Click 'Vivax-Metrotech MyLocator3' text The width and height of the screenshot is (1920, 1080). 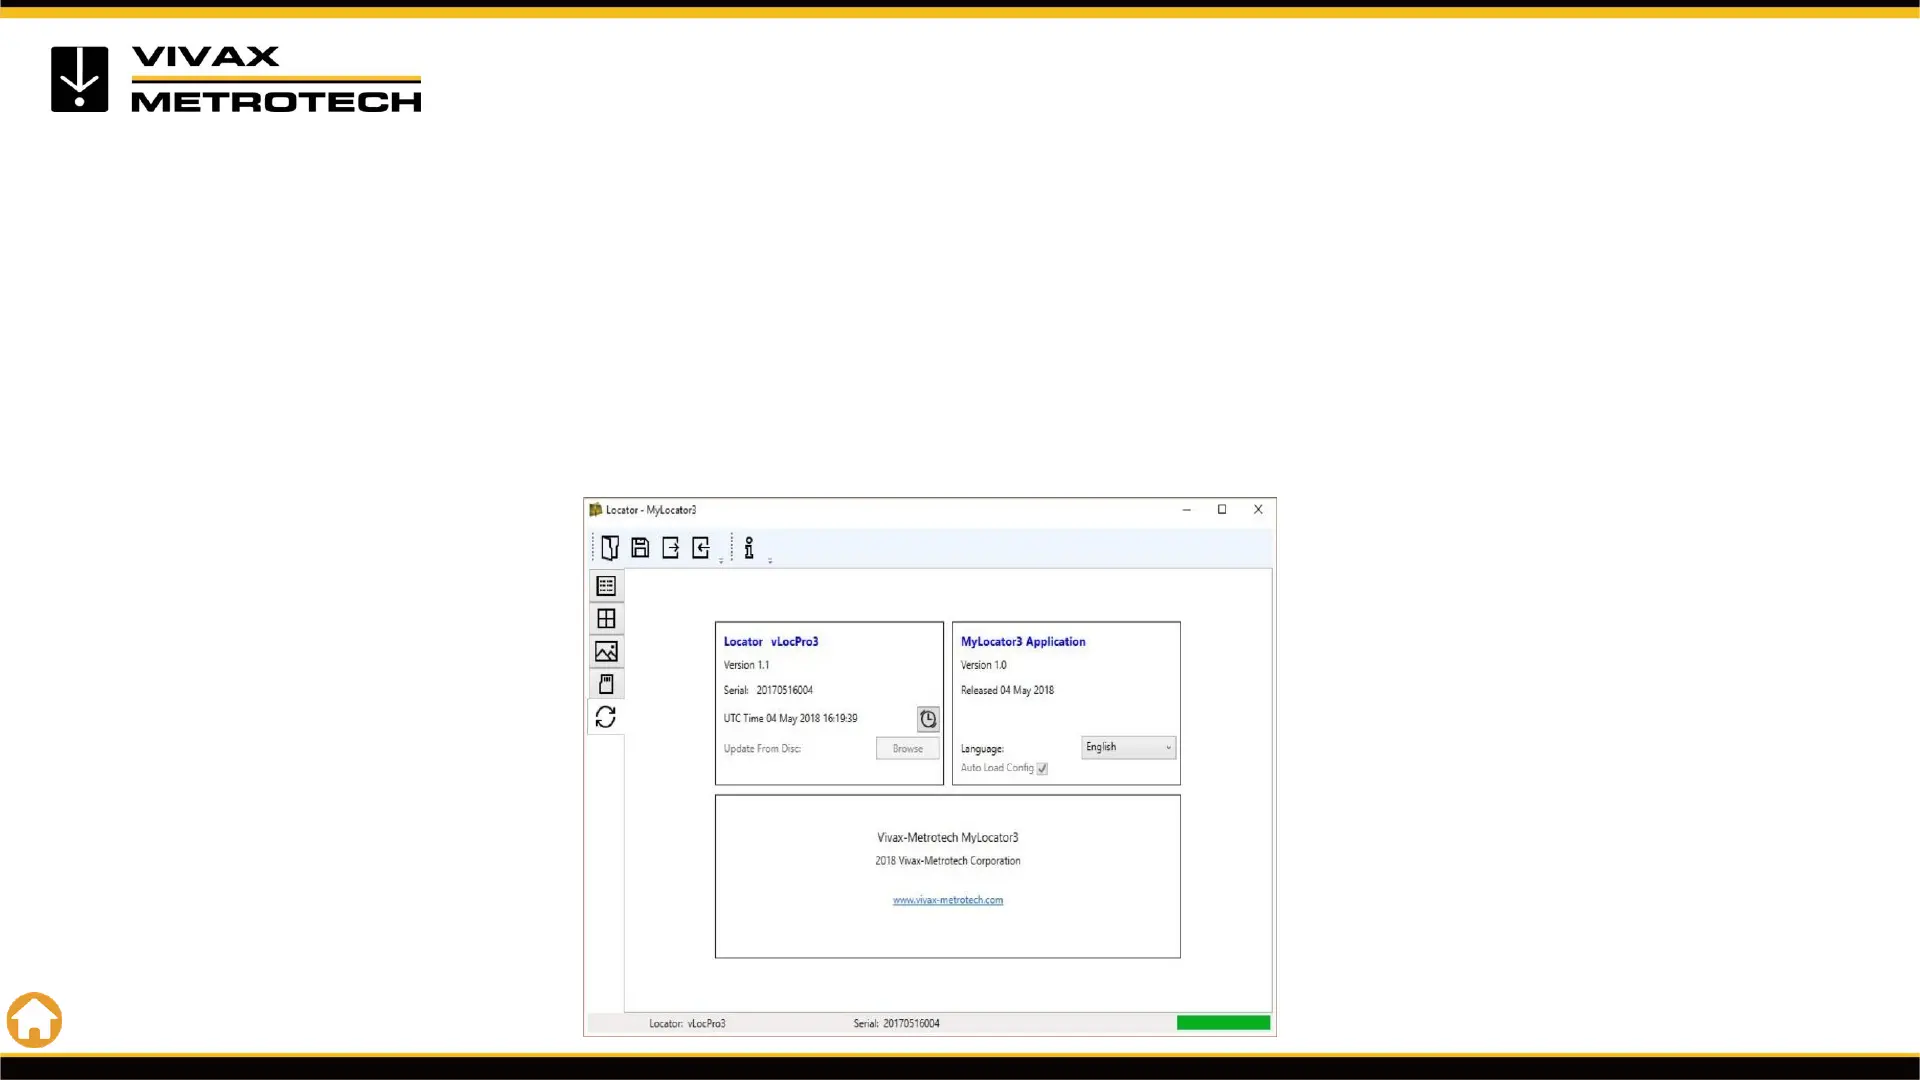click(948, 838)
